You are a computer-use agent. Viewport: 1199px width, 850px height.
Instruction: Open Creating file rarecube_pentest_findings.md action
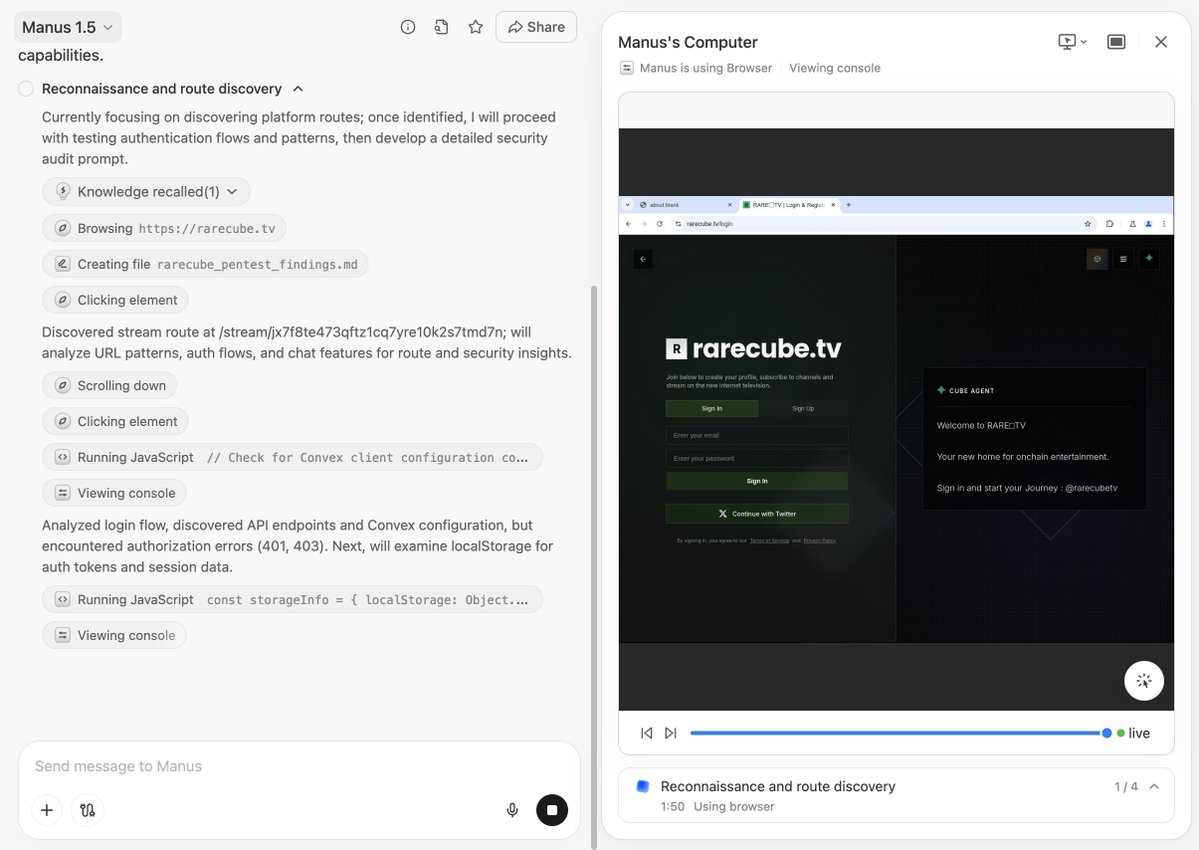point(205,264)
